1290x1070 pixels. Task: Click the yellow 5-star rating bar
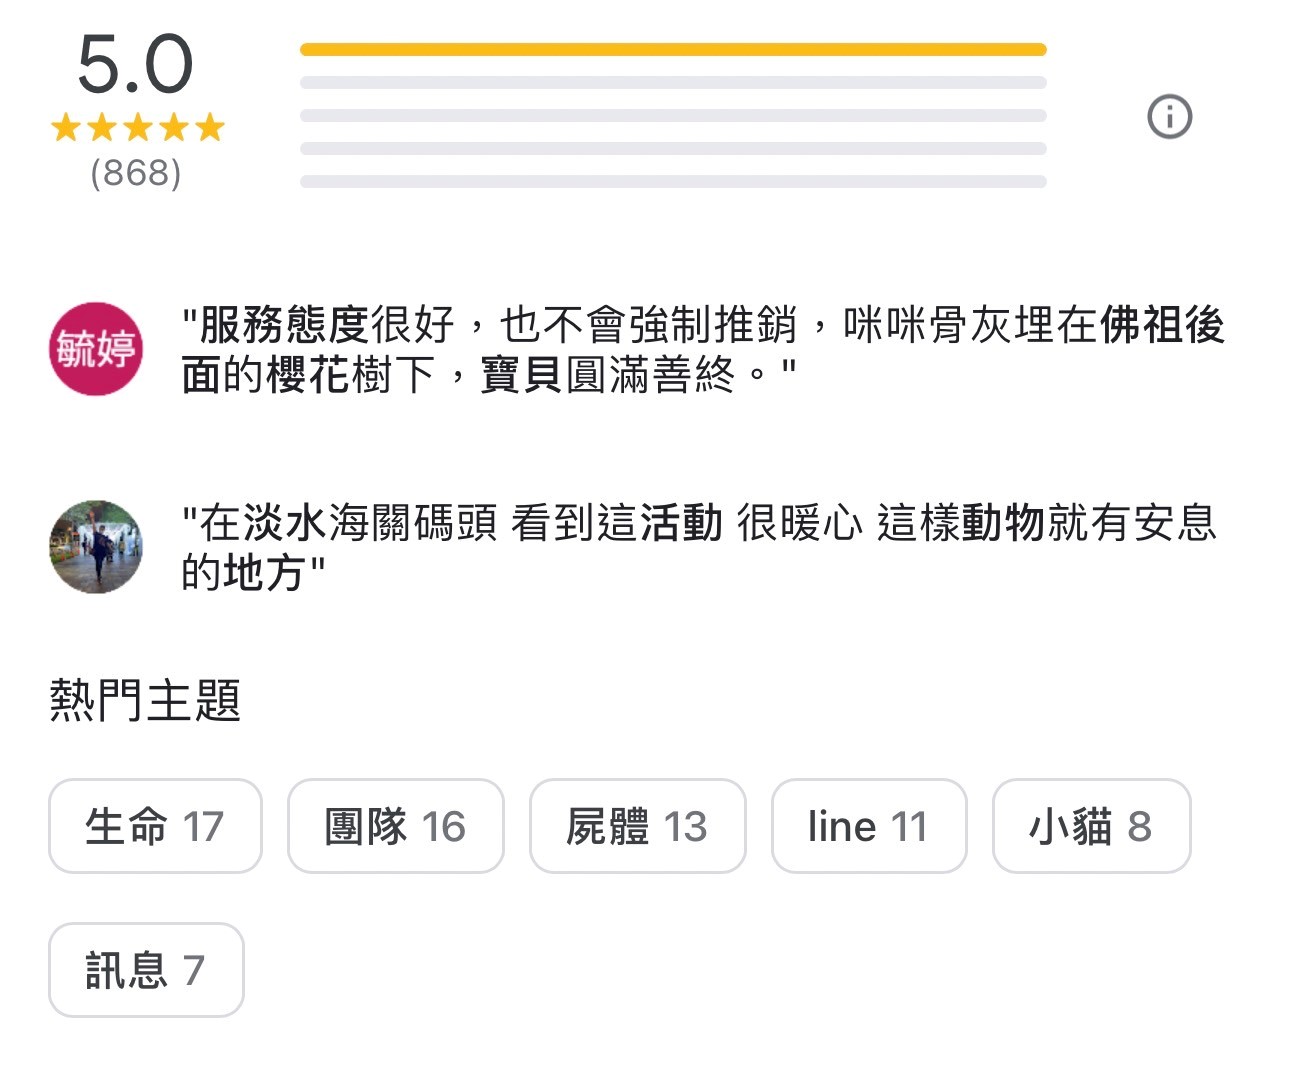point(672,49)
